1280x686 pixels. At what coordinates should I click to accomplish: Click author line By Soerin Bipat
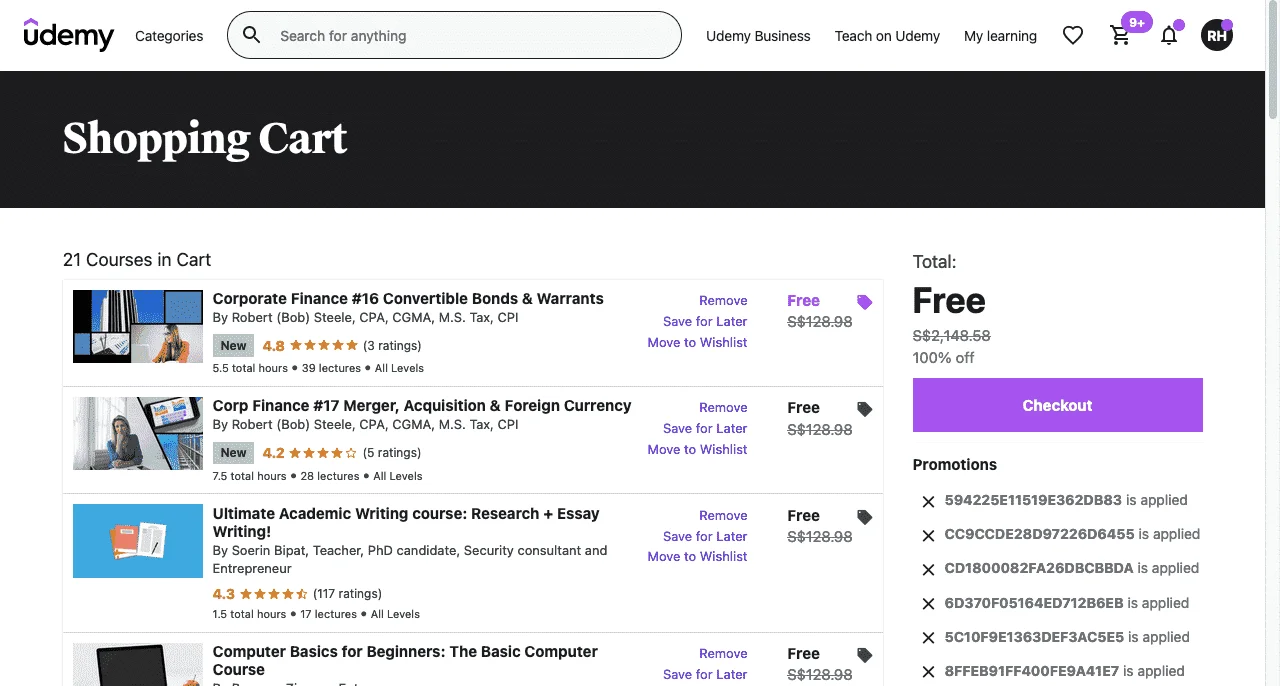click(x=410, y=560)
